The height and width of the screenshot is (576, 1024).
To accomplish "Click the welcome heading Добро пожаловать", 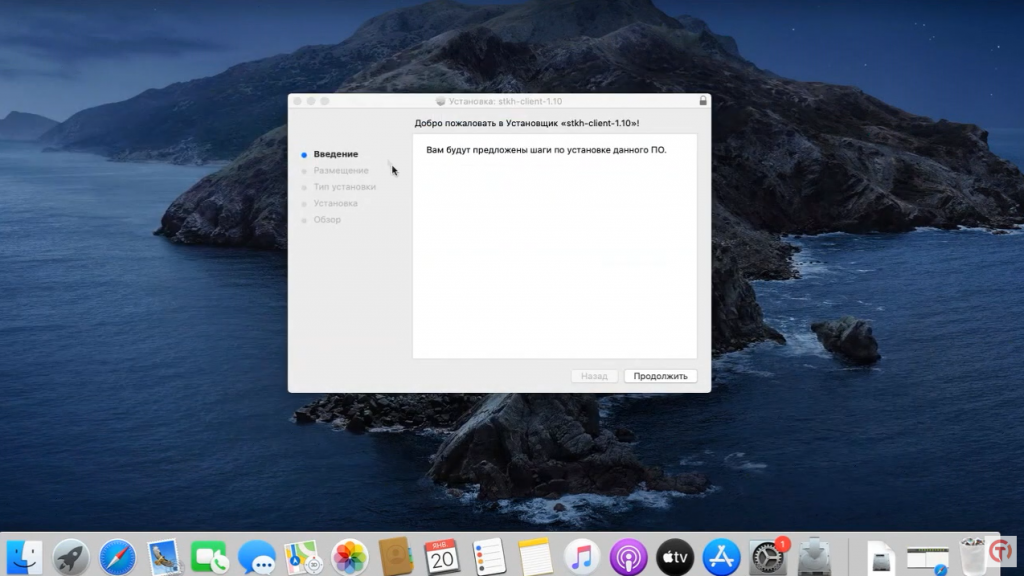I will pos(526,123).
